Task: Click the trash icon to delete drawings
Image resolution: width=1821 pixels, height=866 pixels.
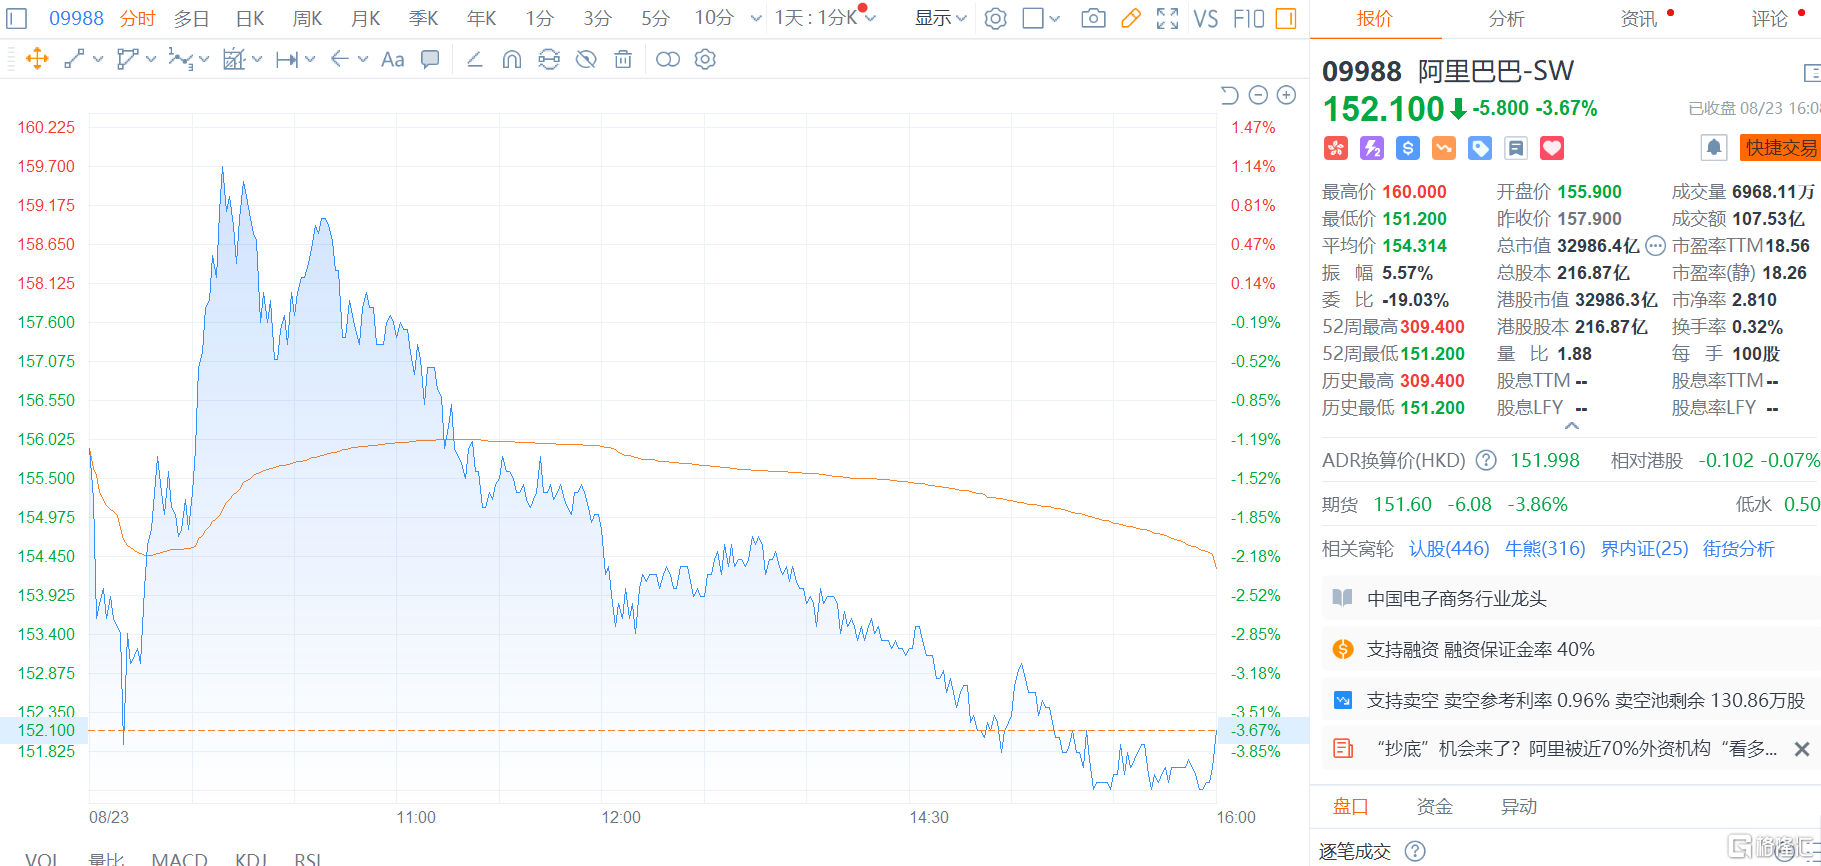Action: pyautogui.click(x=623, y=60)
